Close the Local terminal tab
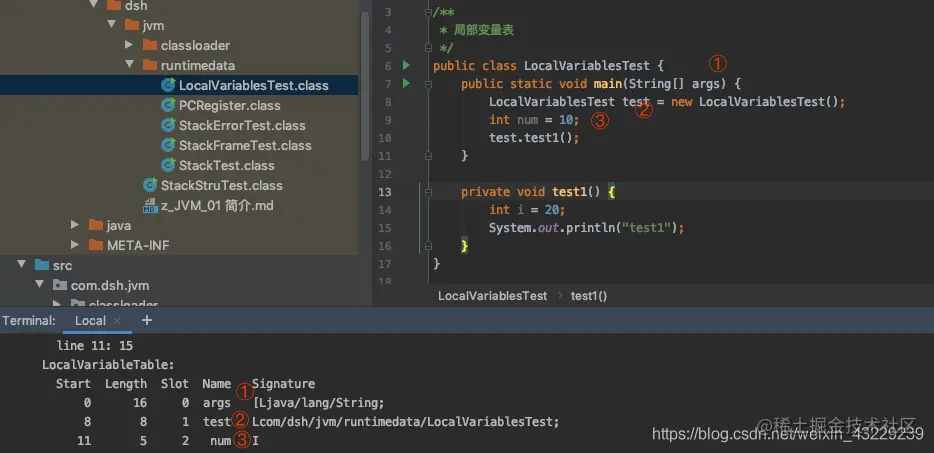Screen dimensions: 934x453 click(x=117, y=321)
